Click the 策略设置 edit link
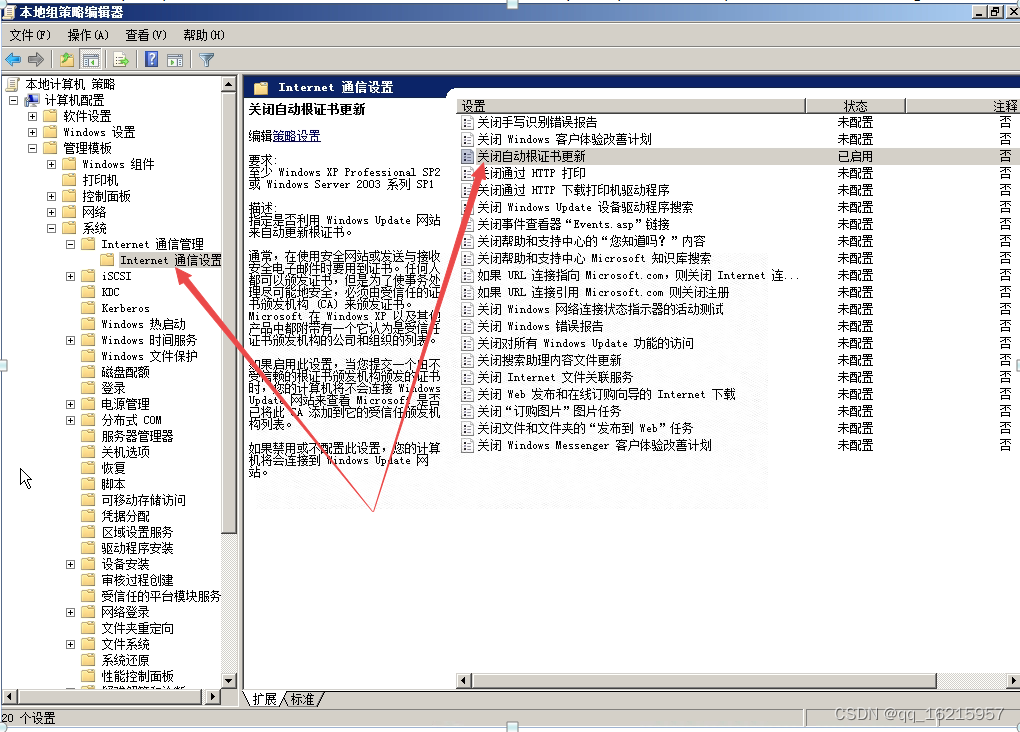Viewport: 1020px width, 732px height. click(297, 136)
